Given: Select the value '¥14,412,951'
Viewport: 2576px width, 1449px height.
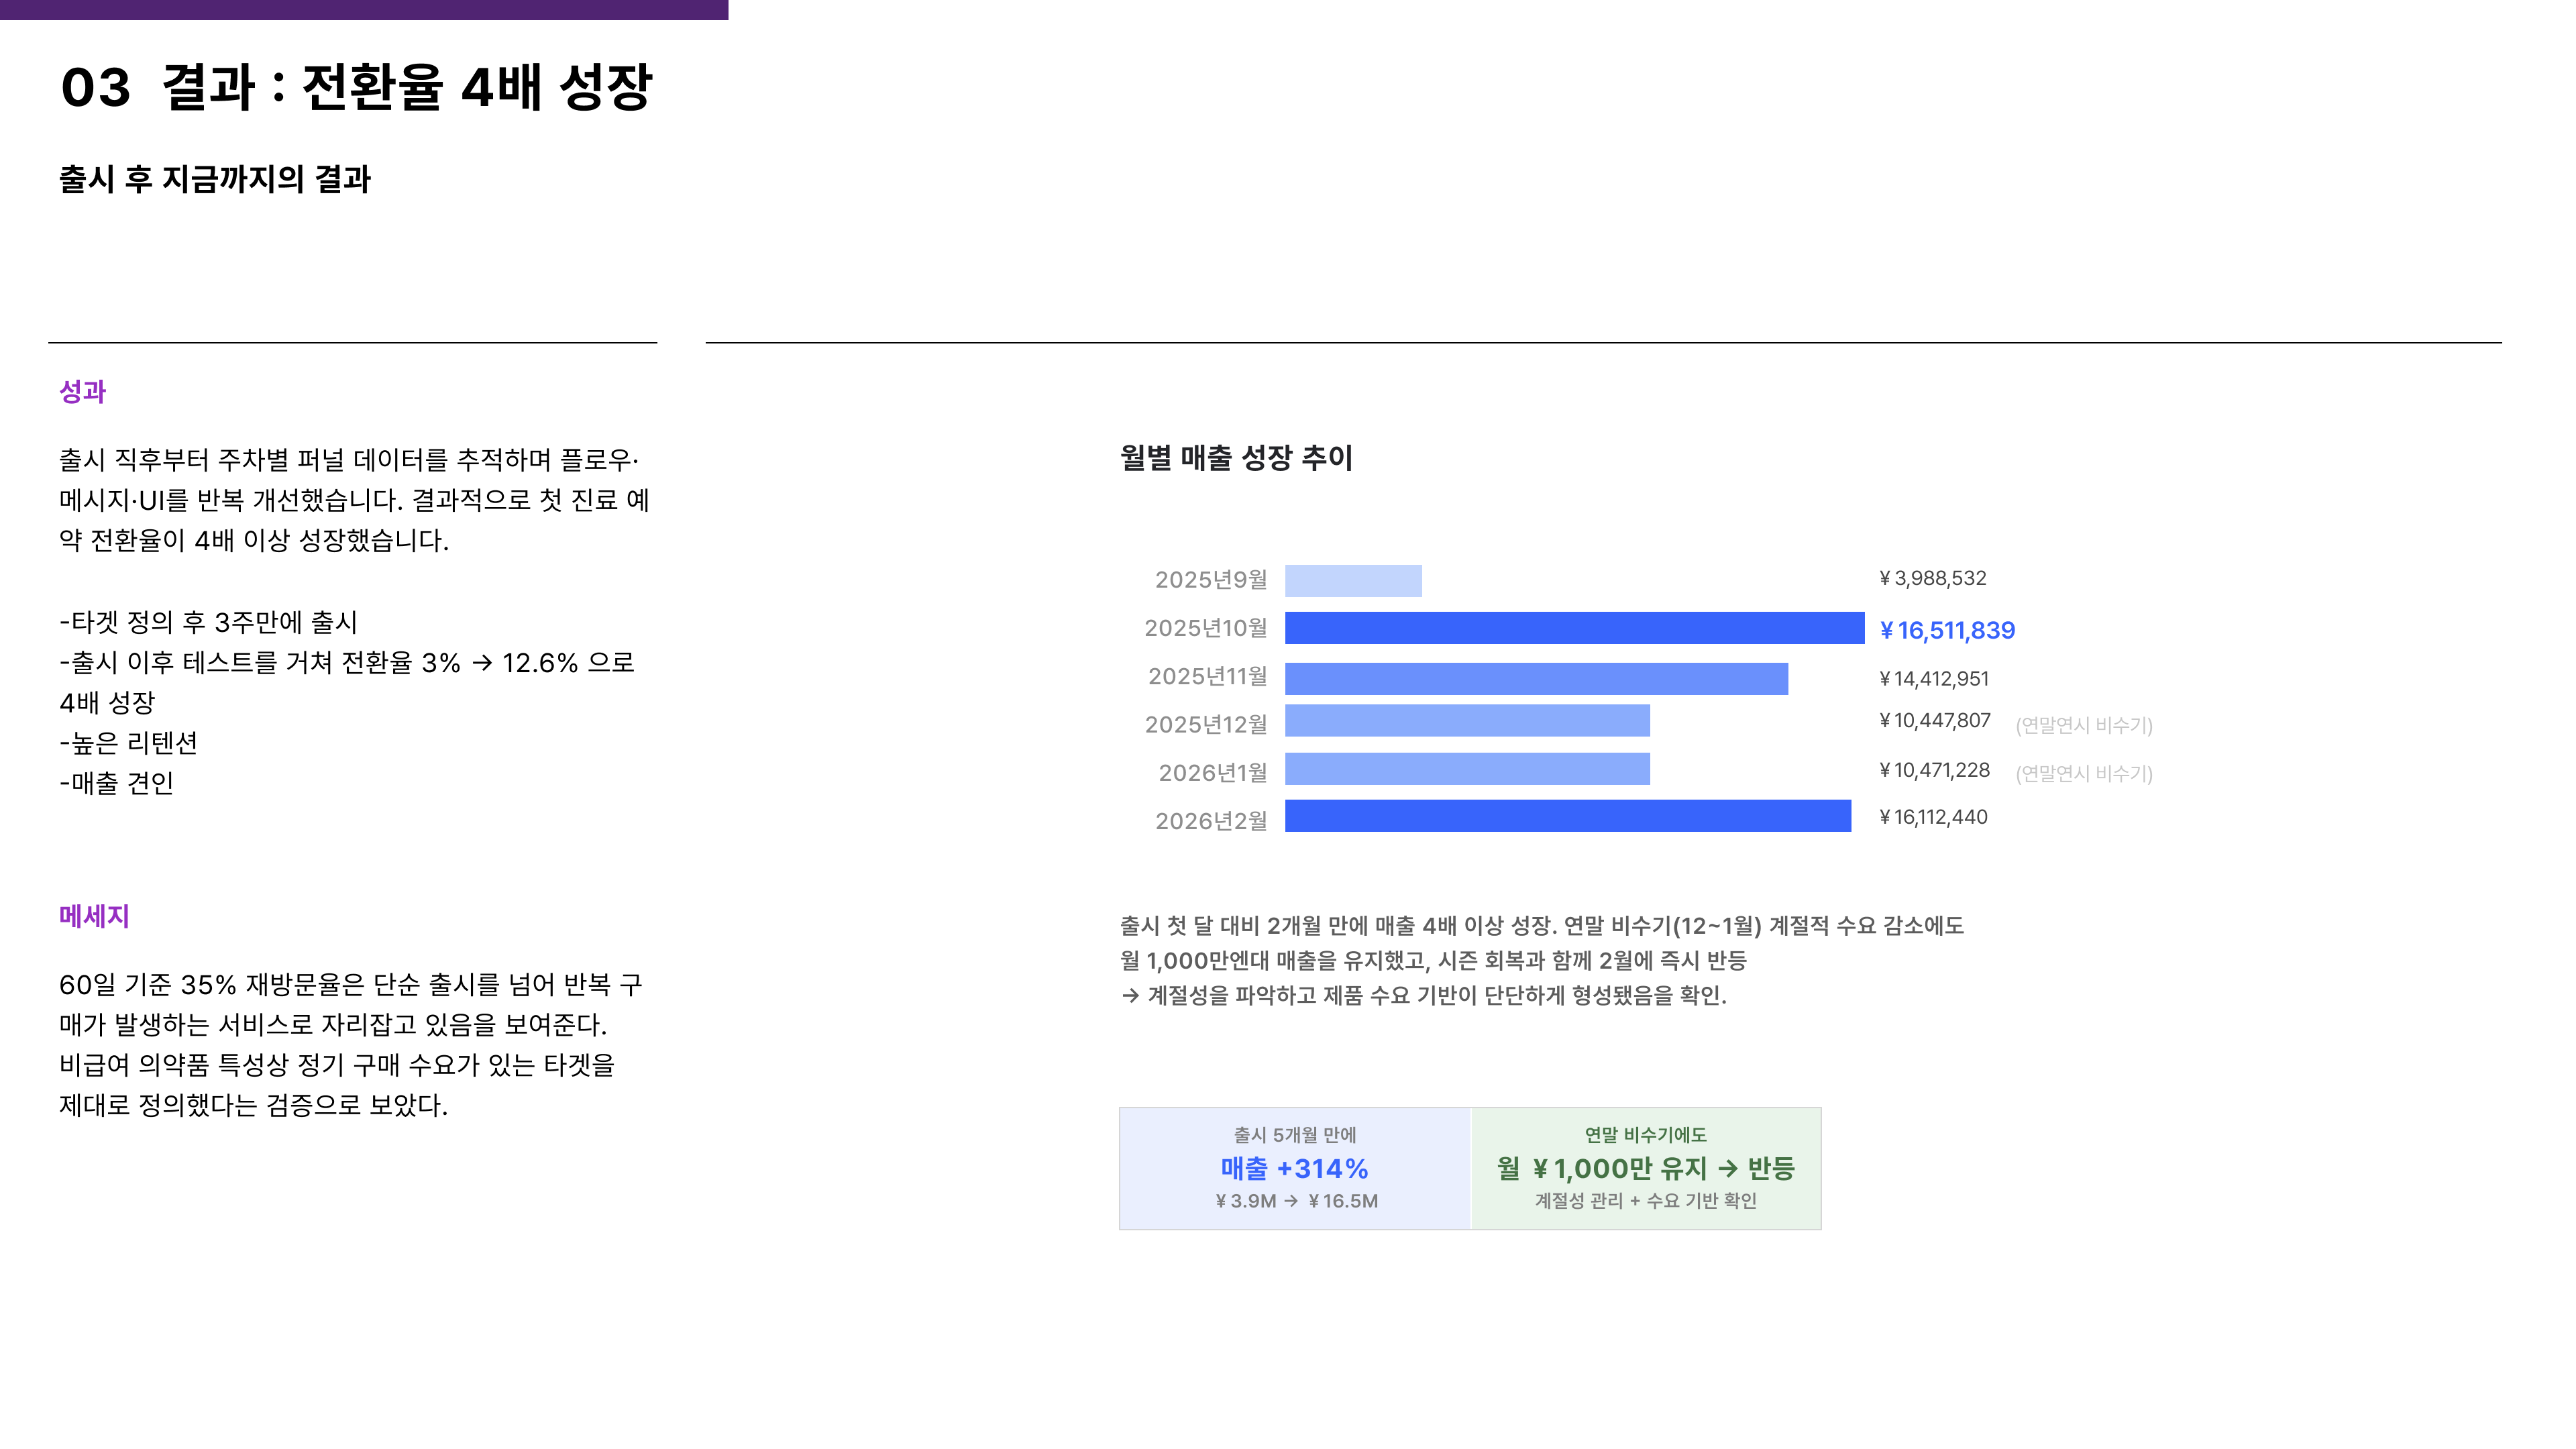Looking at the screenshot, I should click(x=1934, y=679).
